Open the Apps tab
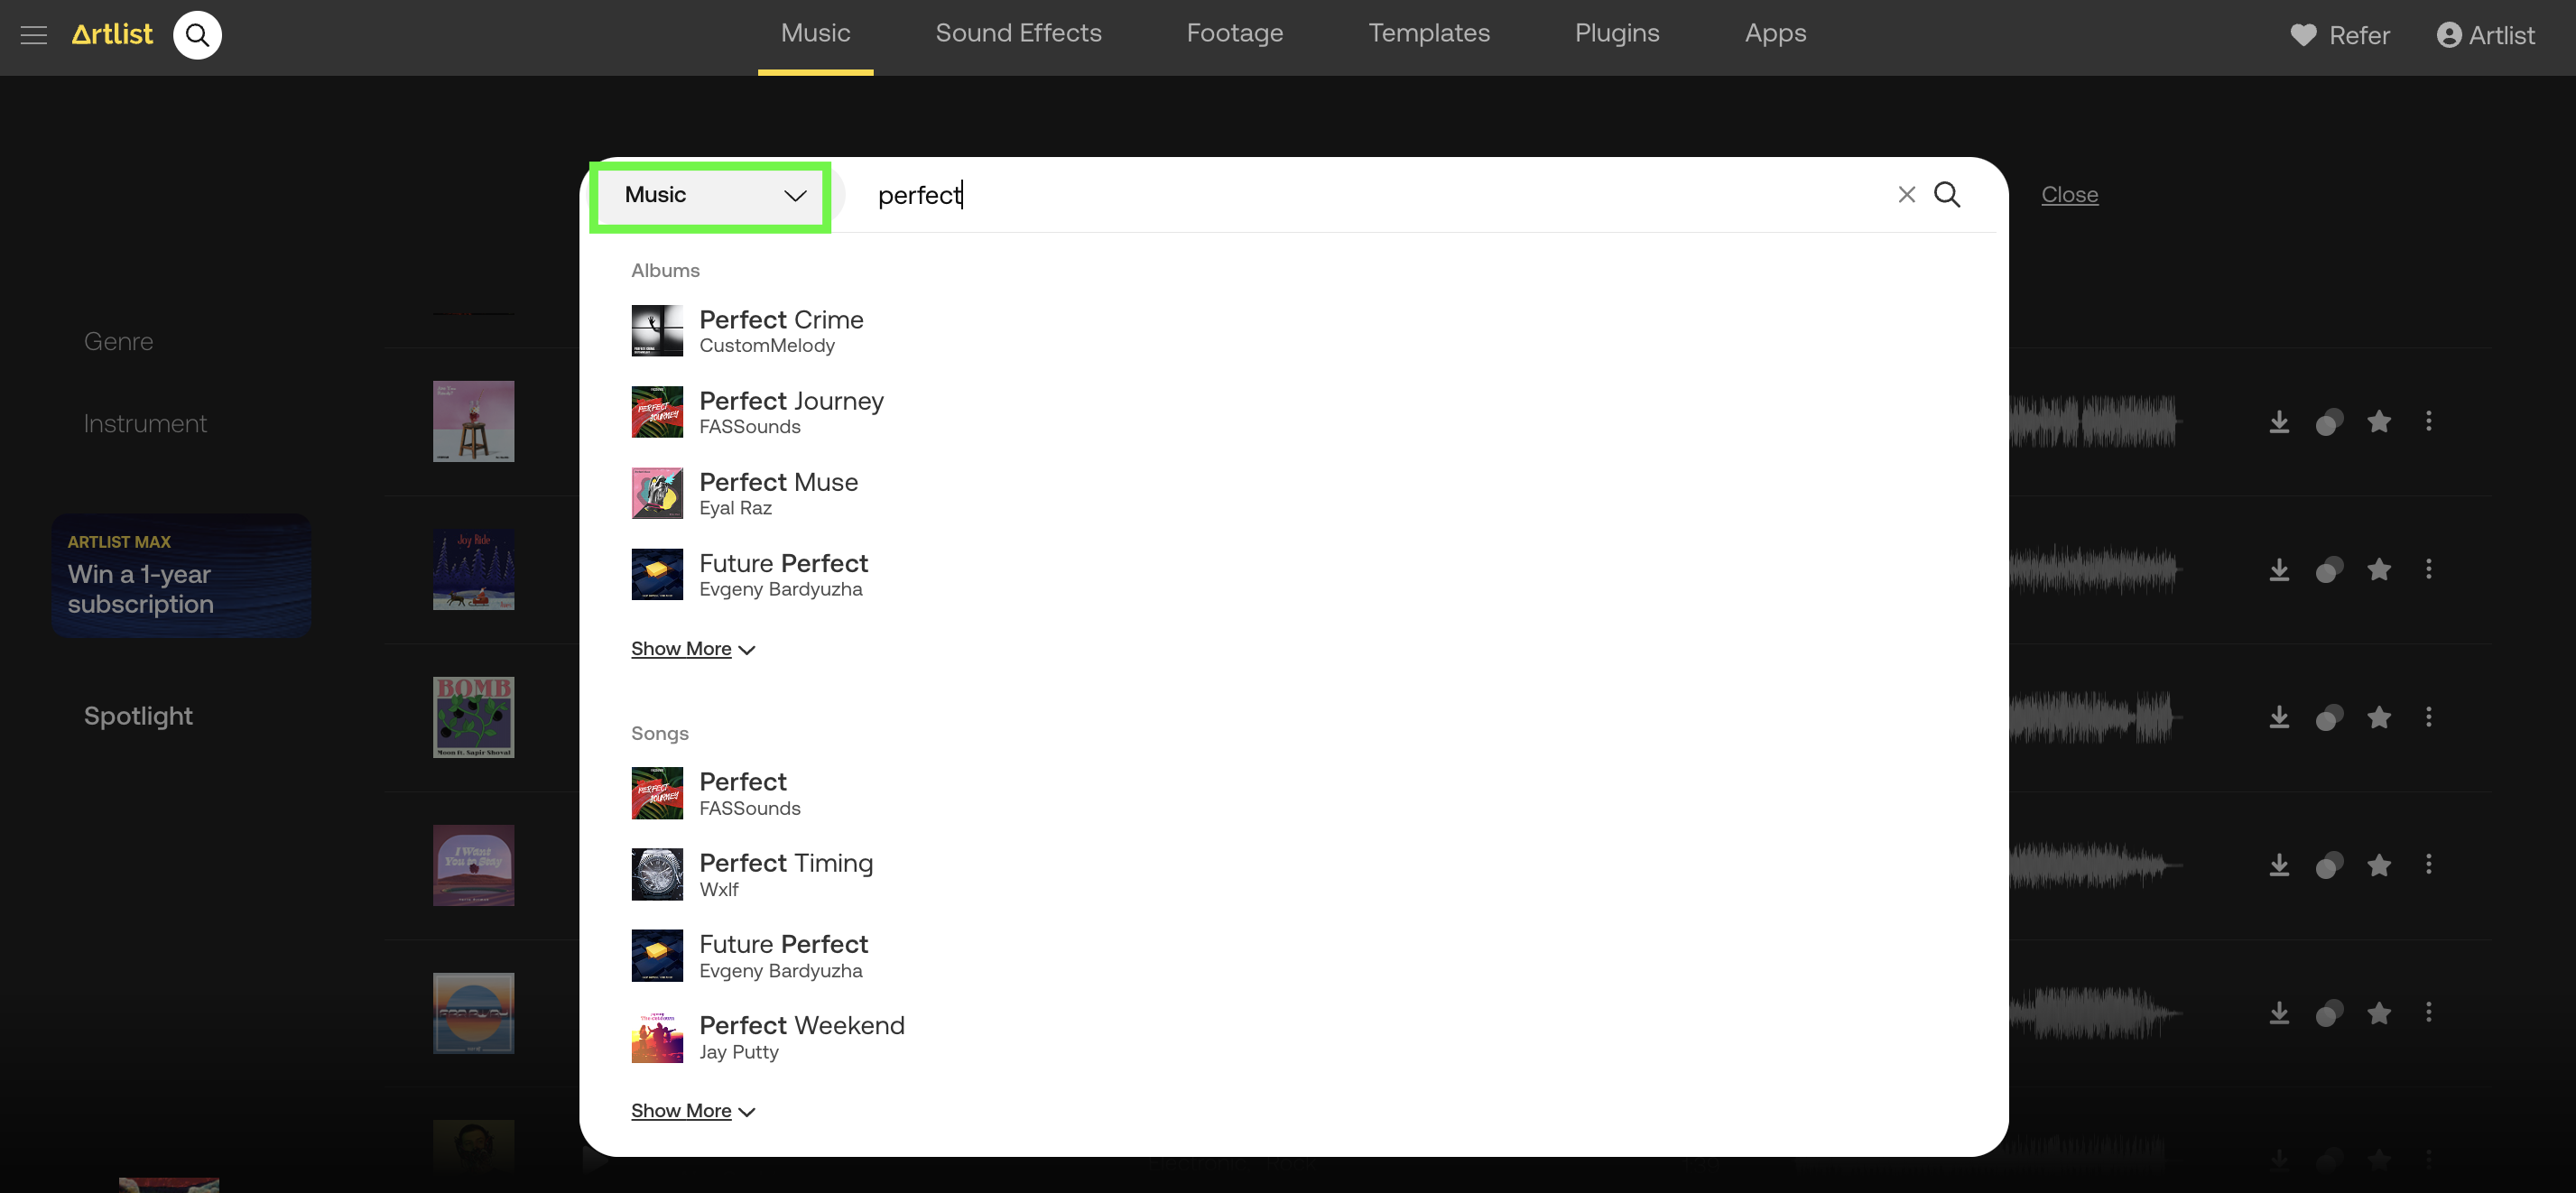 (x=1775, y=34)
